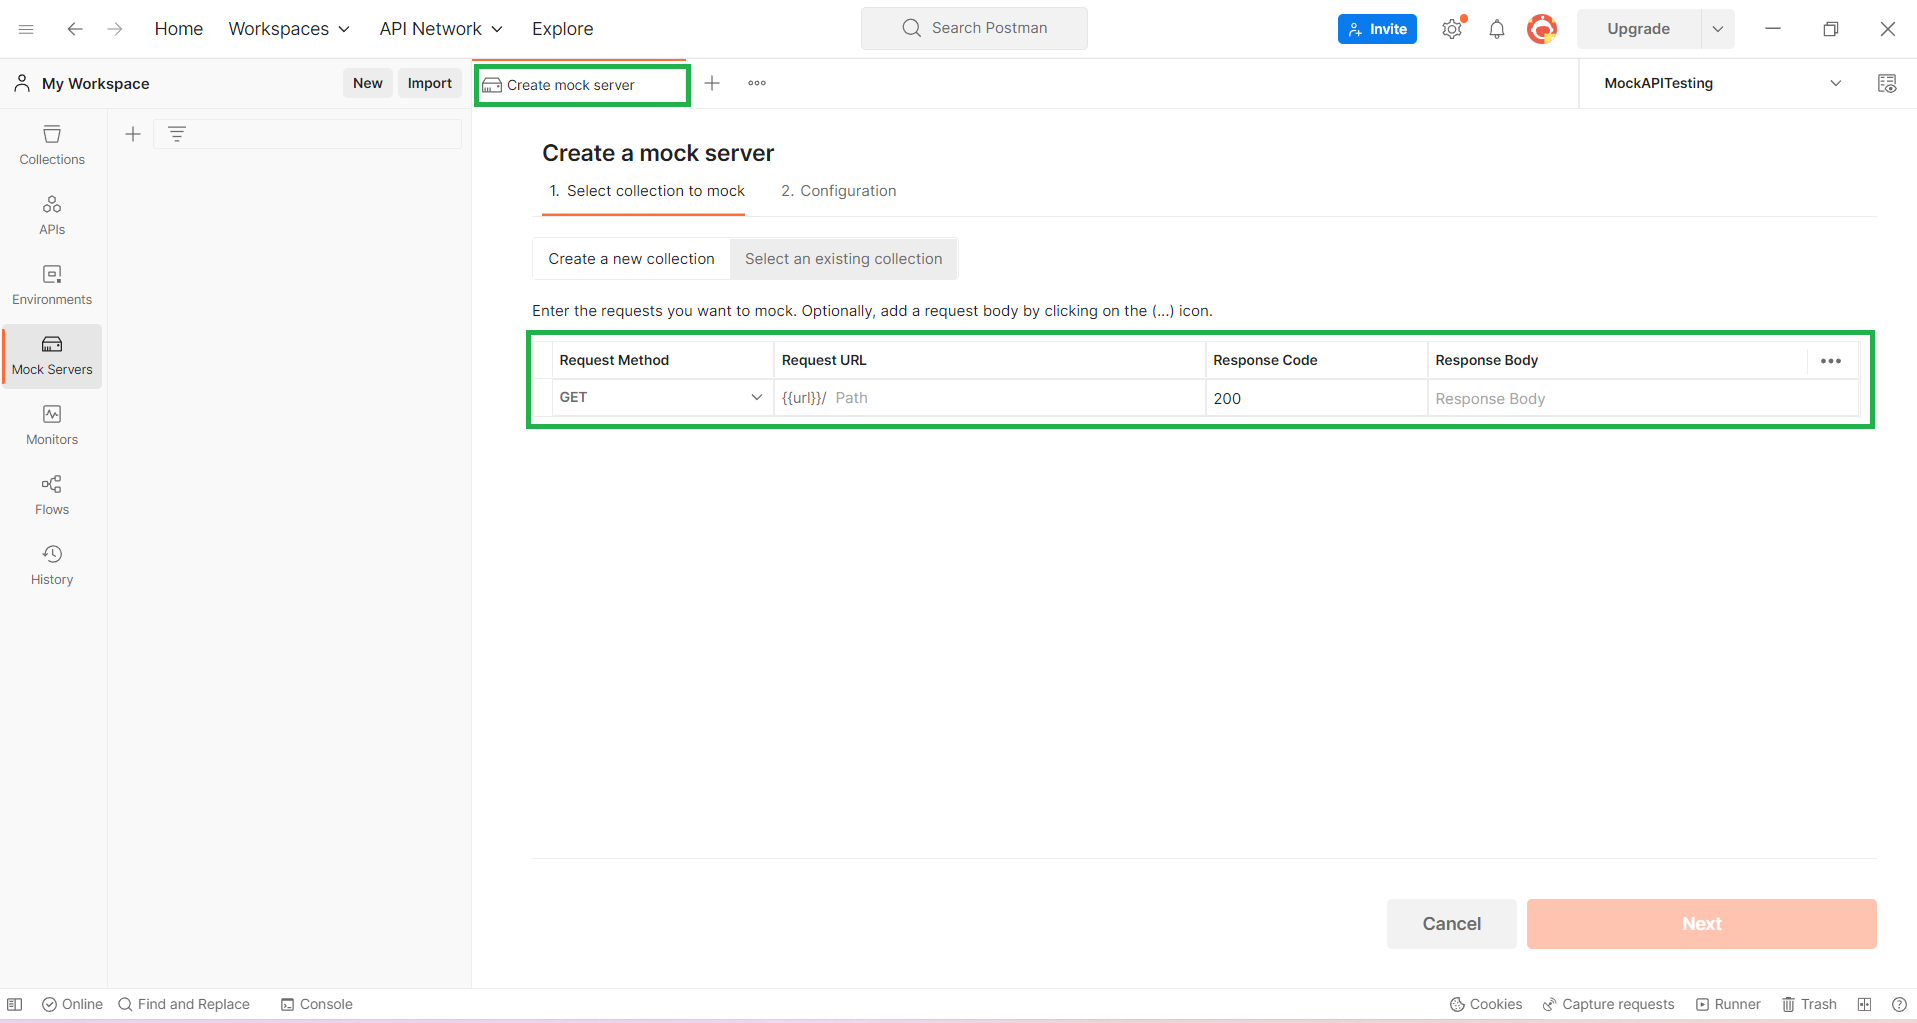Open APIs in the sidebar
1917x1023 pixels.
(x=52, y=216)
